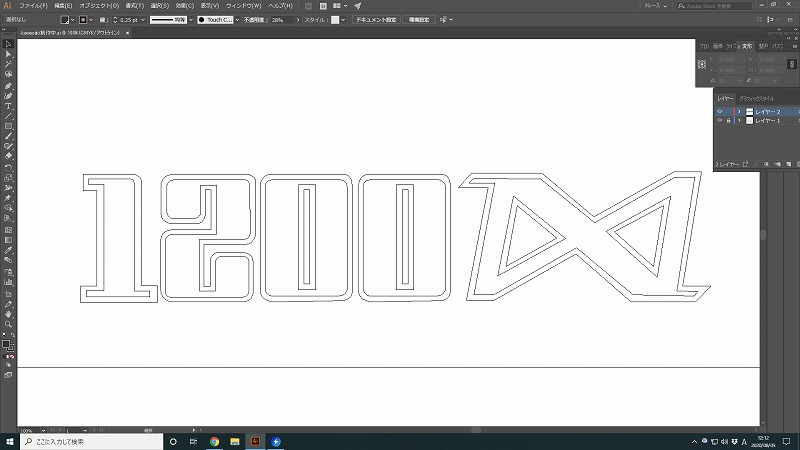Expand the opacity slider arrow

[298, 20]
